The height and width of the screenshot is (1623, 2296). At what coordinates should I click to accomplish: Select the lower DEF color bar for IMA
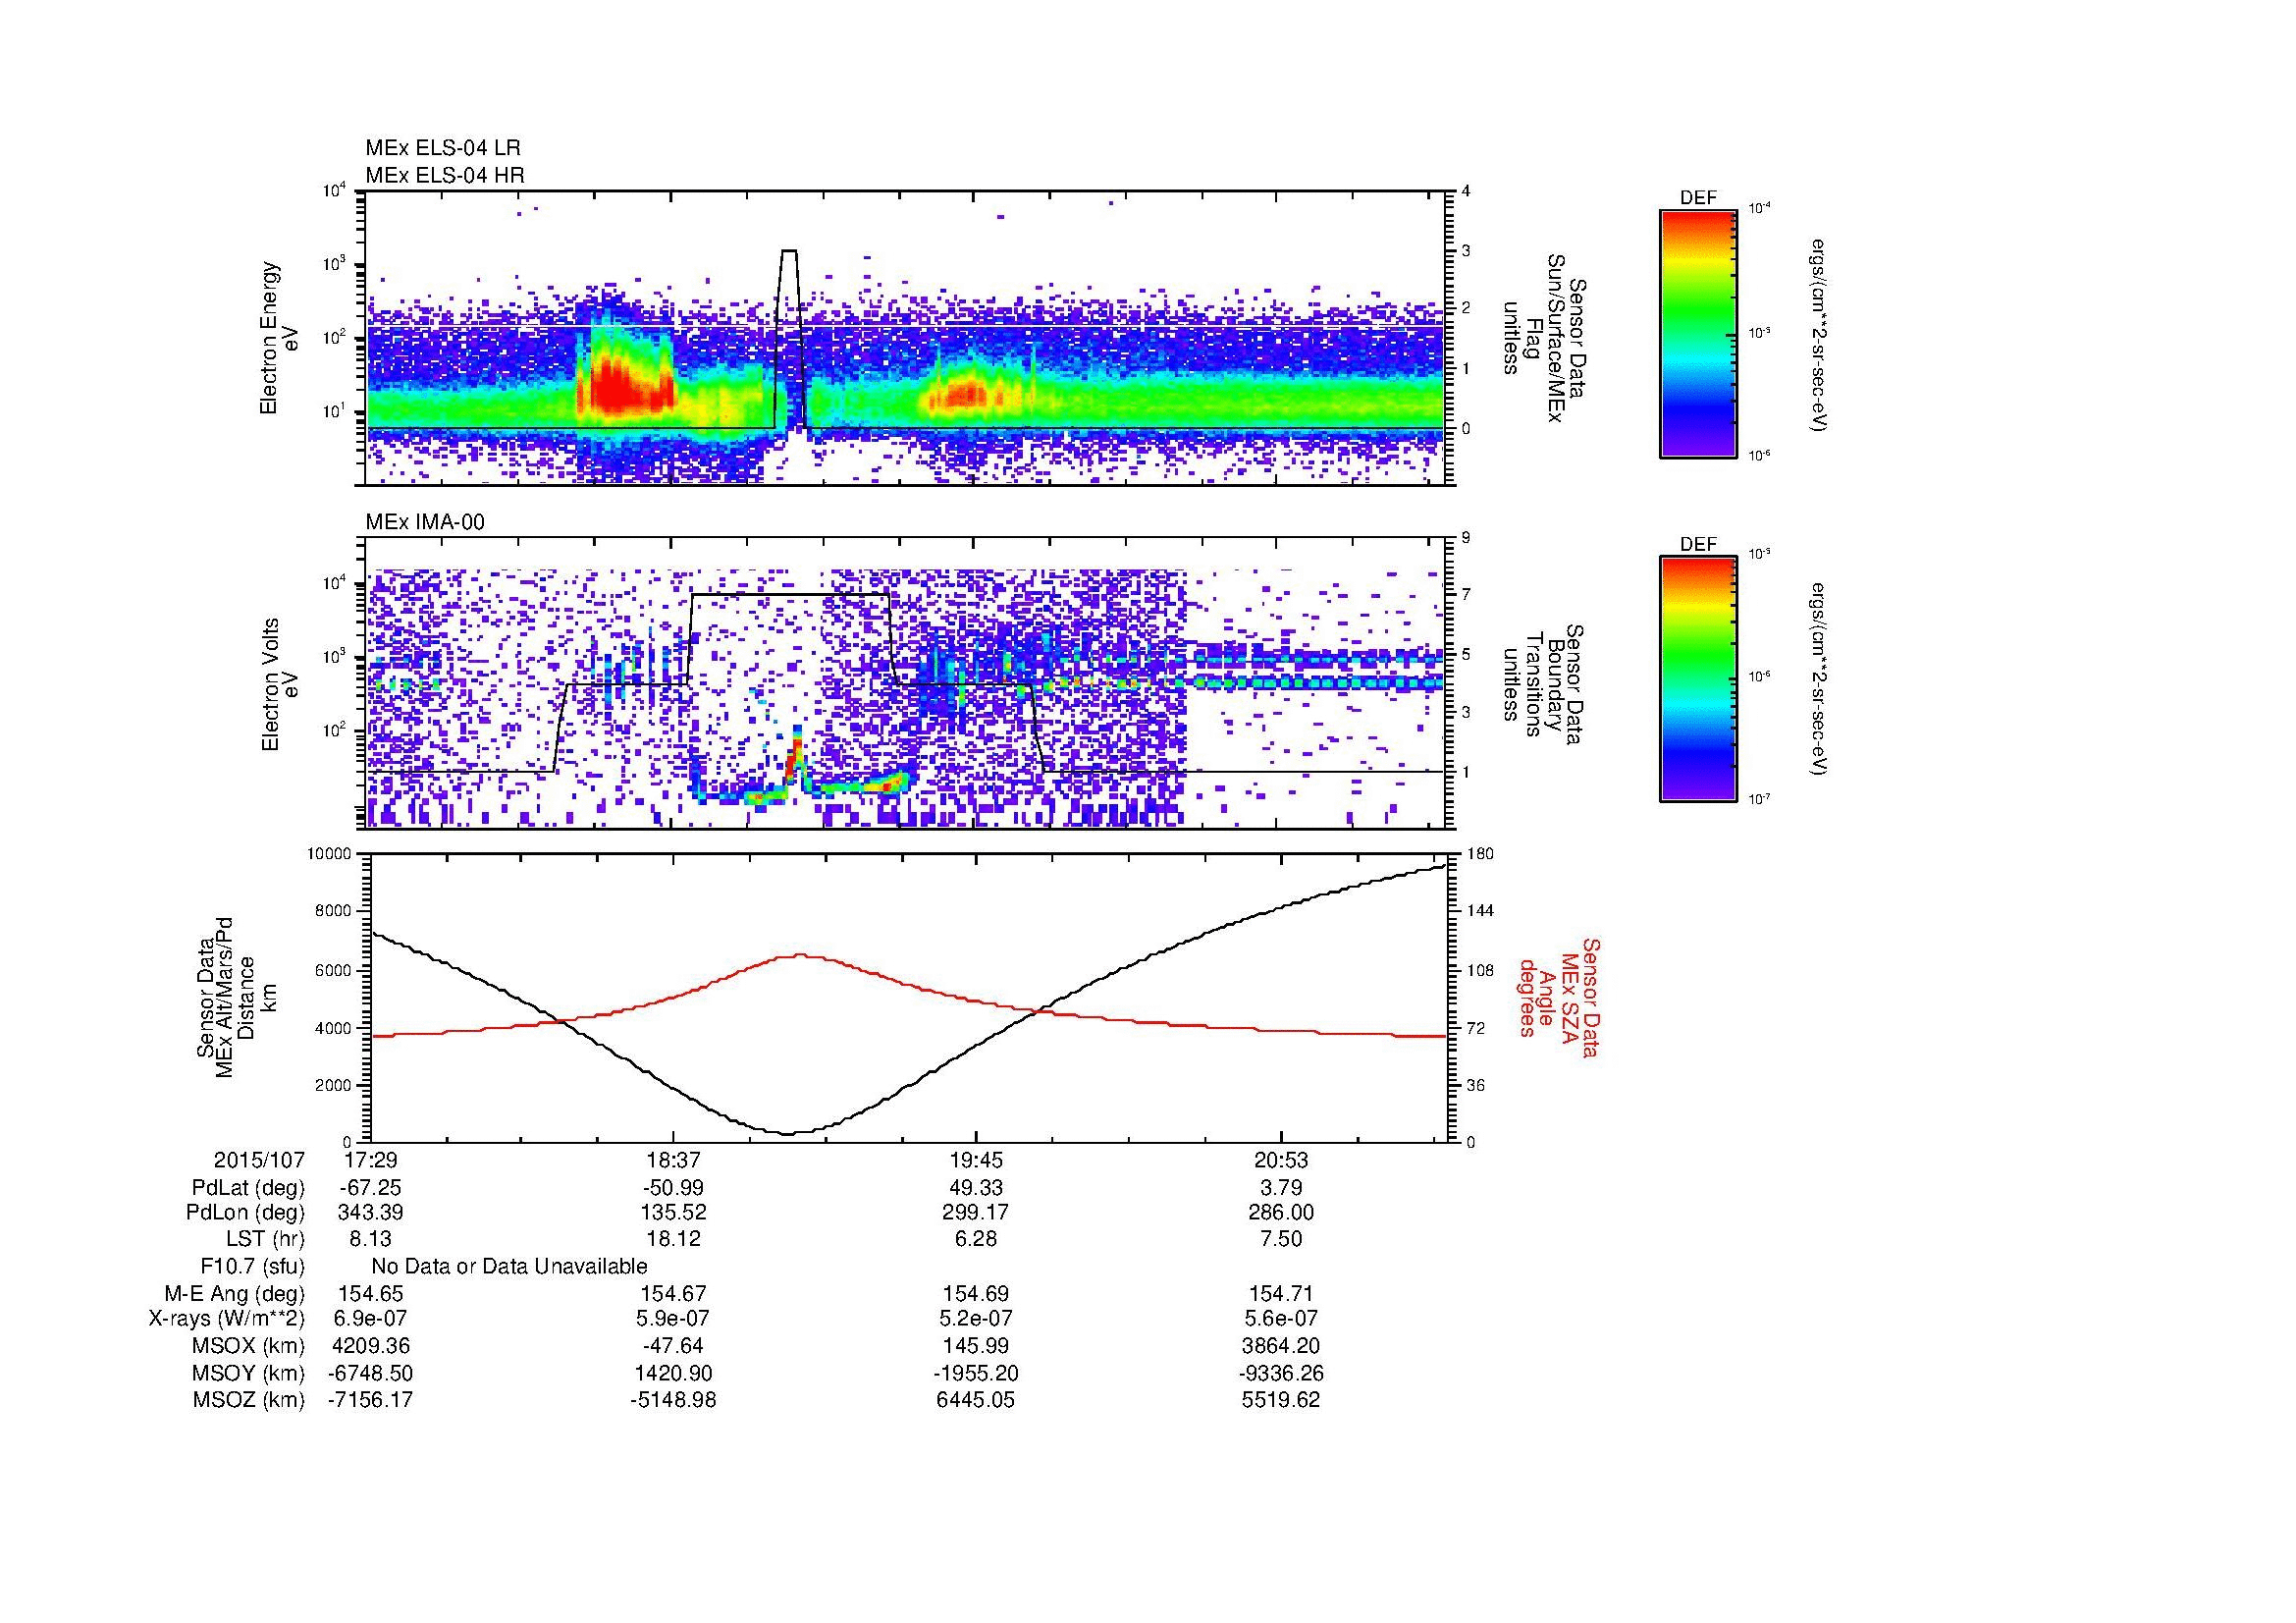1697,679
